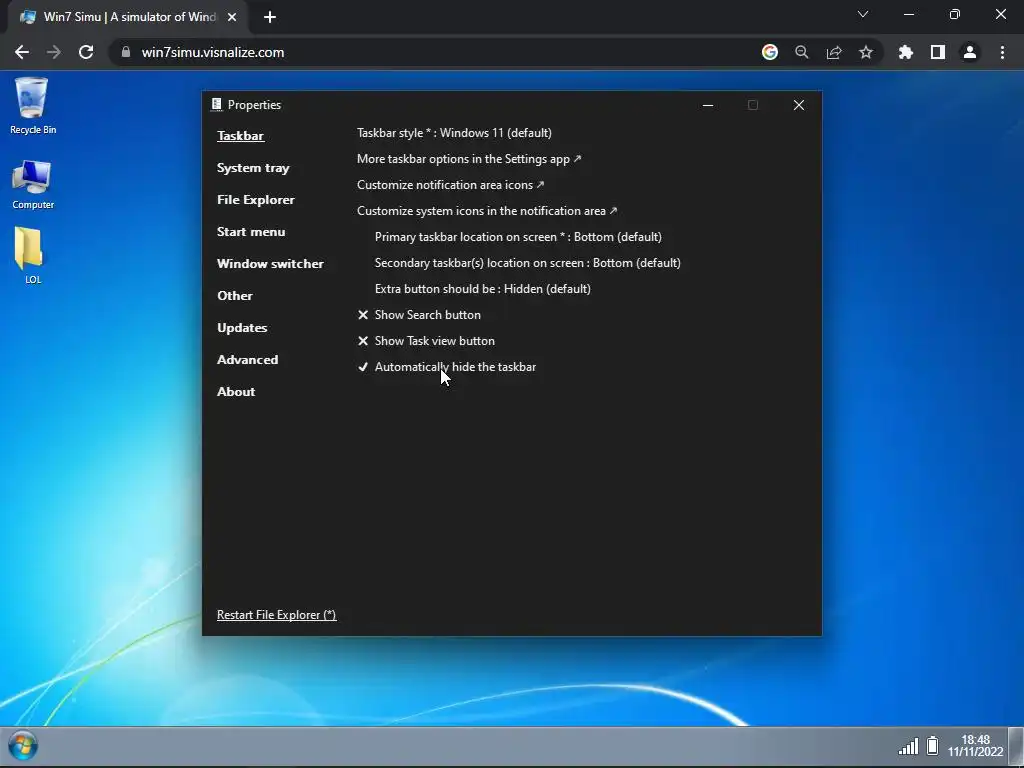
Task: Change Secondary taskbar(s) location on screen
Action: pos(528,263)
